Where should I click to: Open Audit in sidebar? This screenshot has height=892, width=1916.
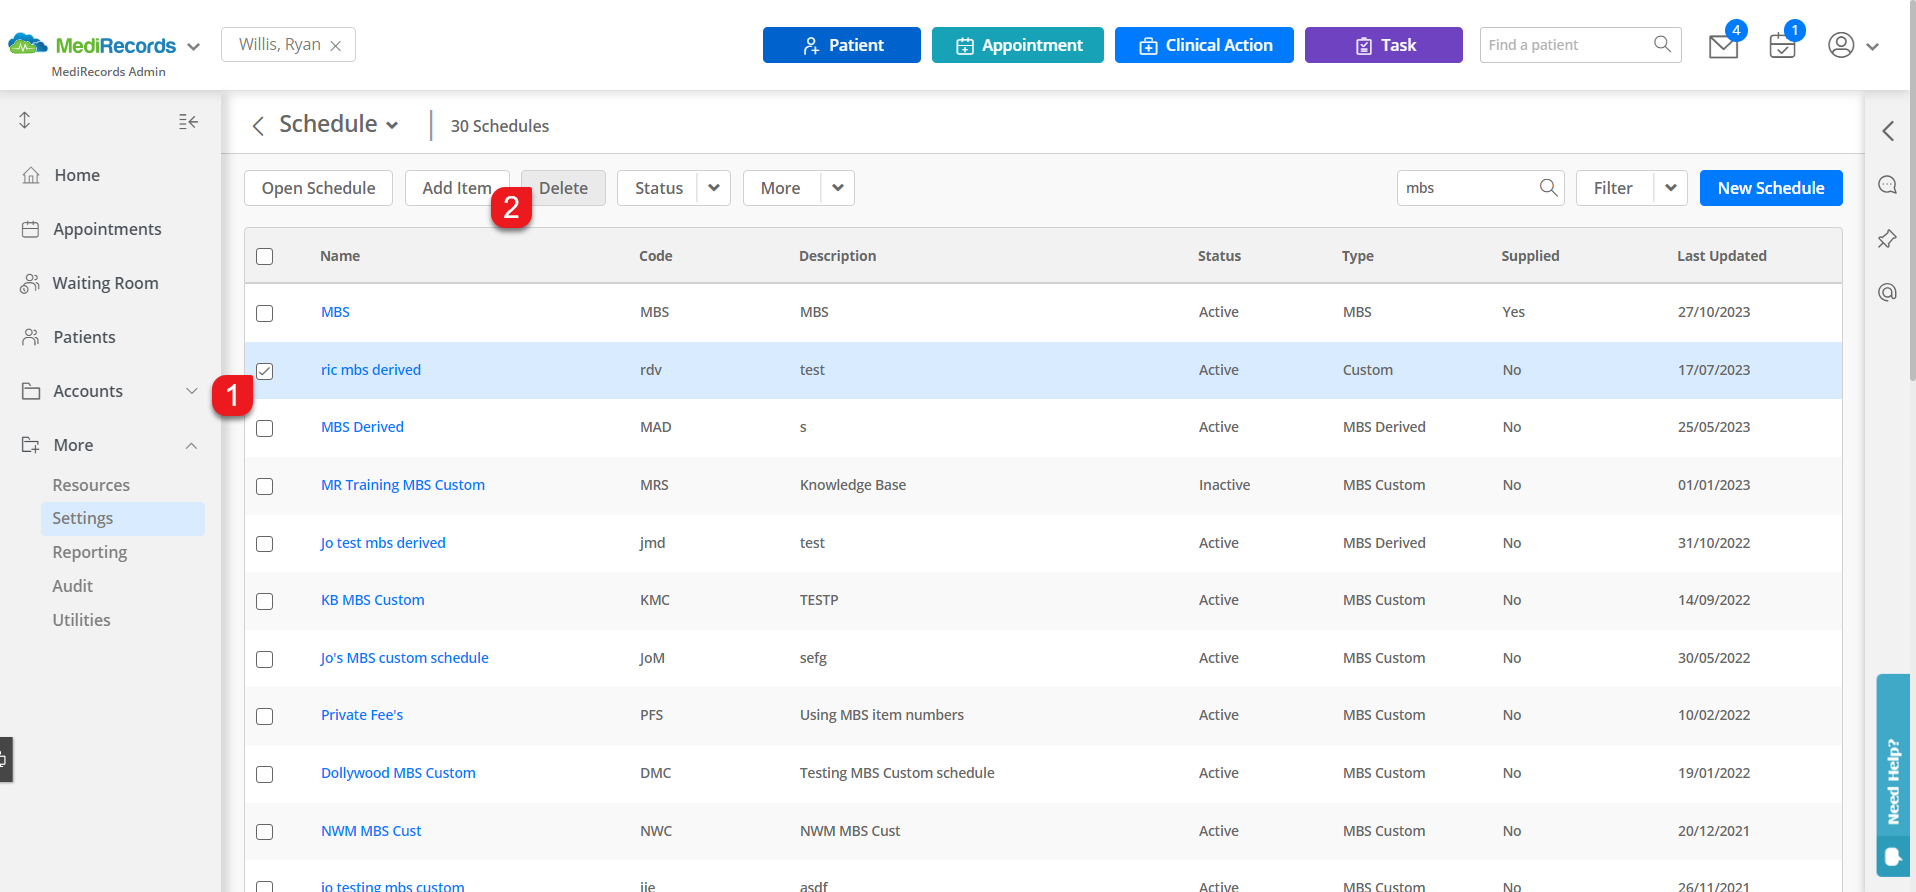(x=73, y=586)
